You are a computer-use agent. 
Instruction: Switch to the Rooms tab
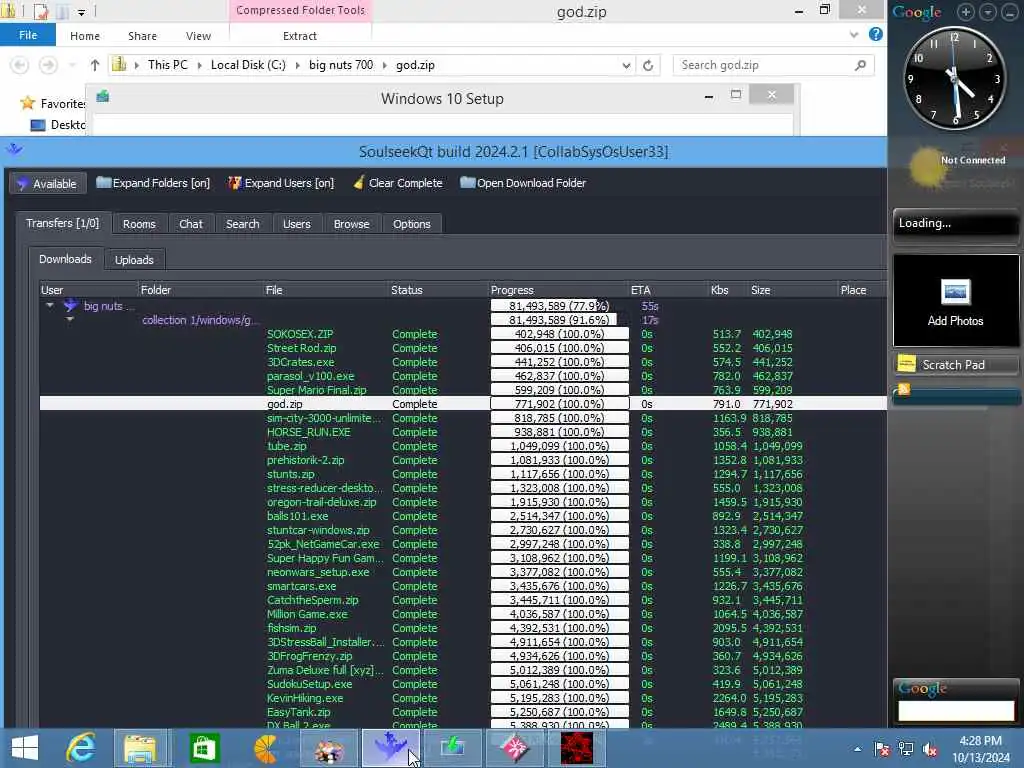[139, 224]
